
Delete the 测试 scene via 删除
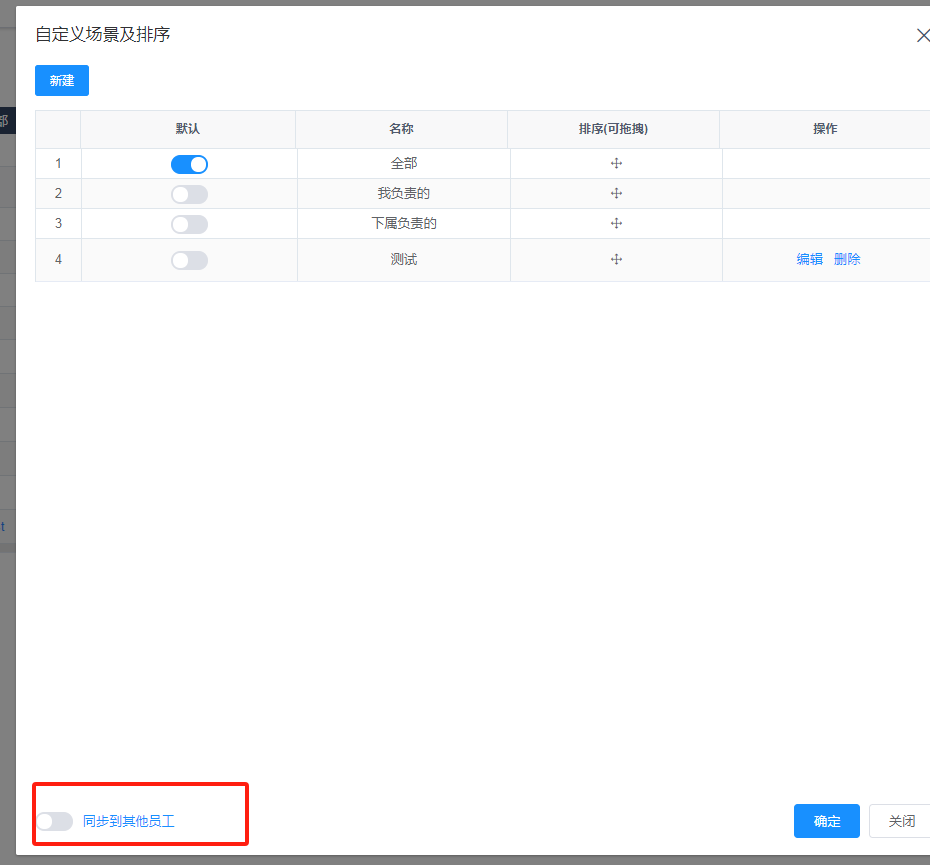point(847,259)
